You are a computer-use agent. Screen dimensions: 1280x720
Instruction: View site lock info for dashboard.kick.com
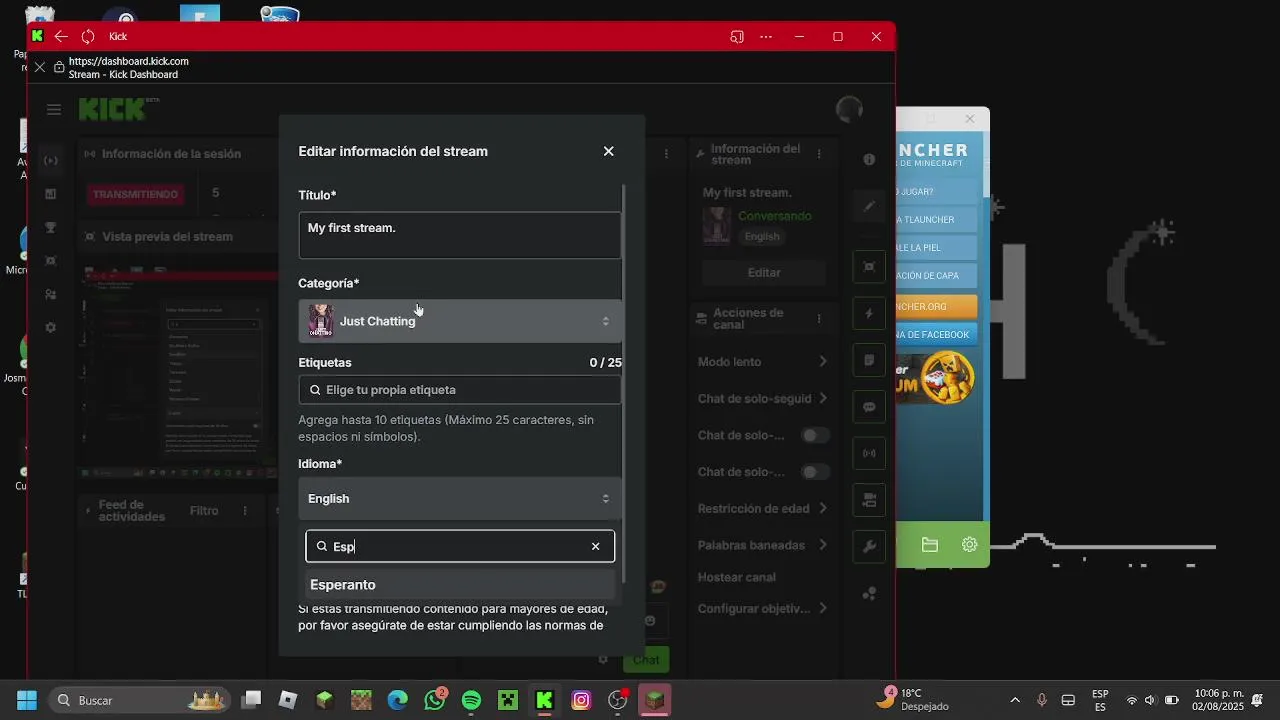[x=59, y=67]
